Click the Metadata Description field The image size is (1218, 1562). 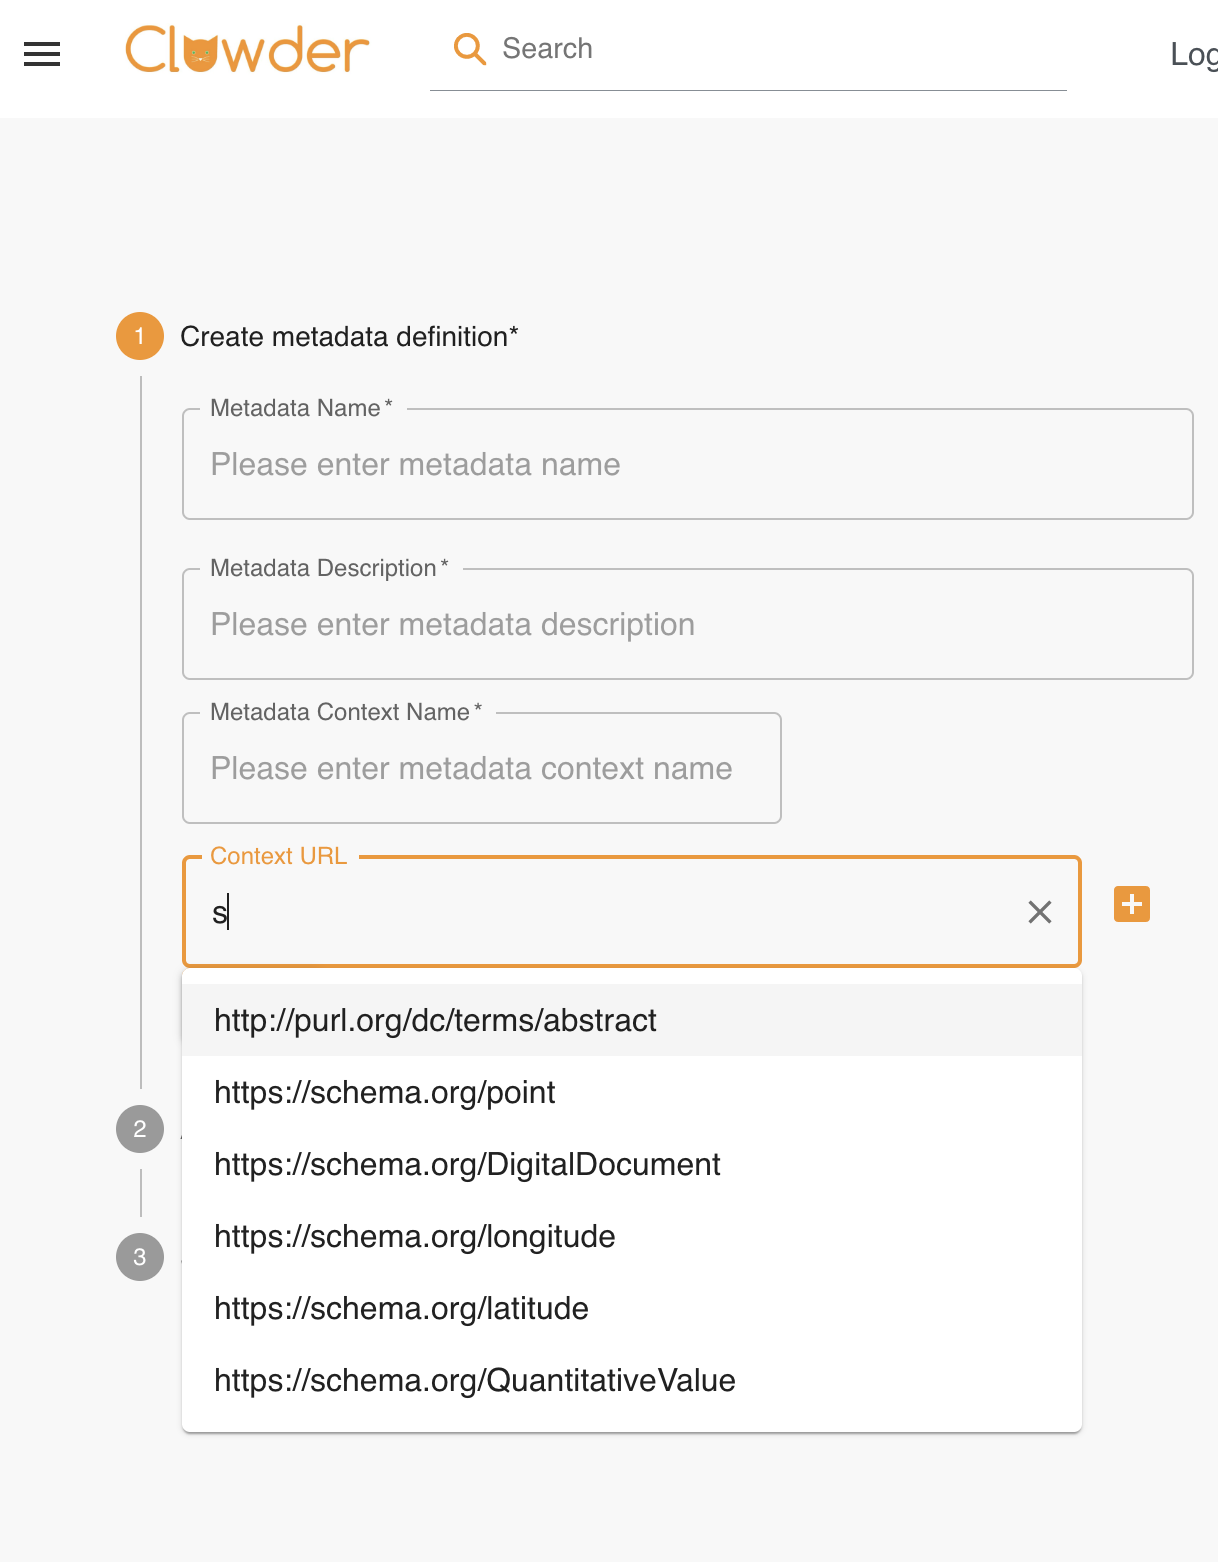point(687,625)
